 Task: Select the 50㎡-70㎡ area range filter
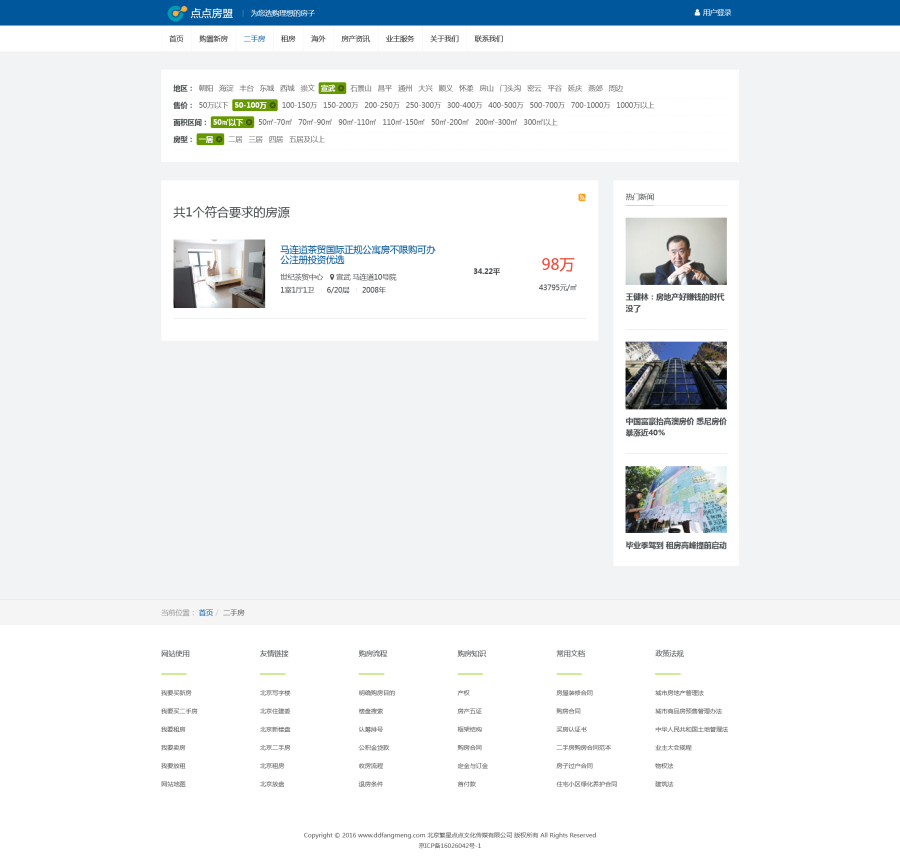(275, 122)
